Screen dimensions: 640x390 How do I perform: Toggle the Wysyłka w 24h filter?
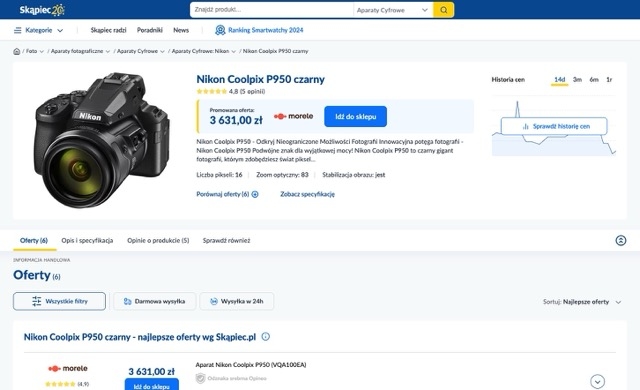(236, 301)
